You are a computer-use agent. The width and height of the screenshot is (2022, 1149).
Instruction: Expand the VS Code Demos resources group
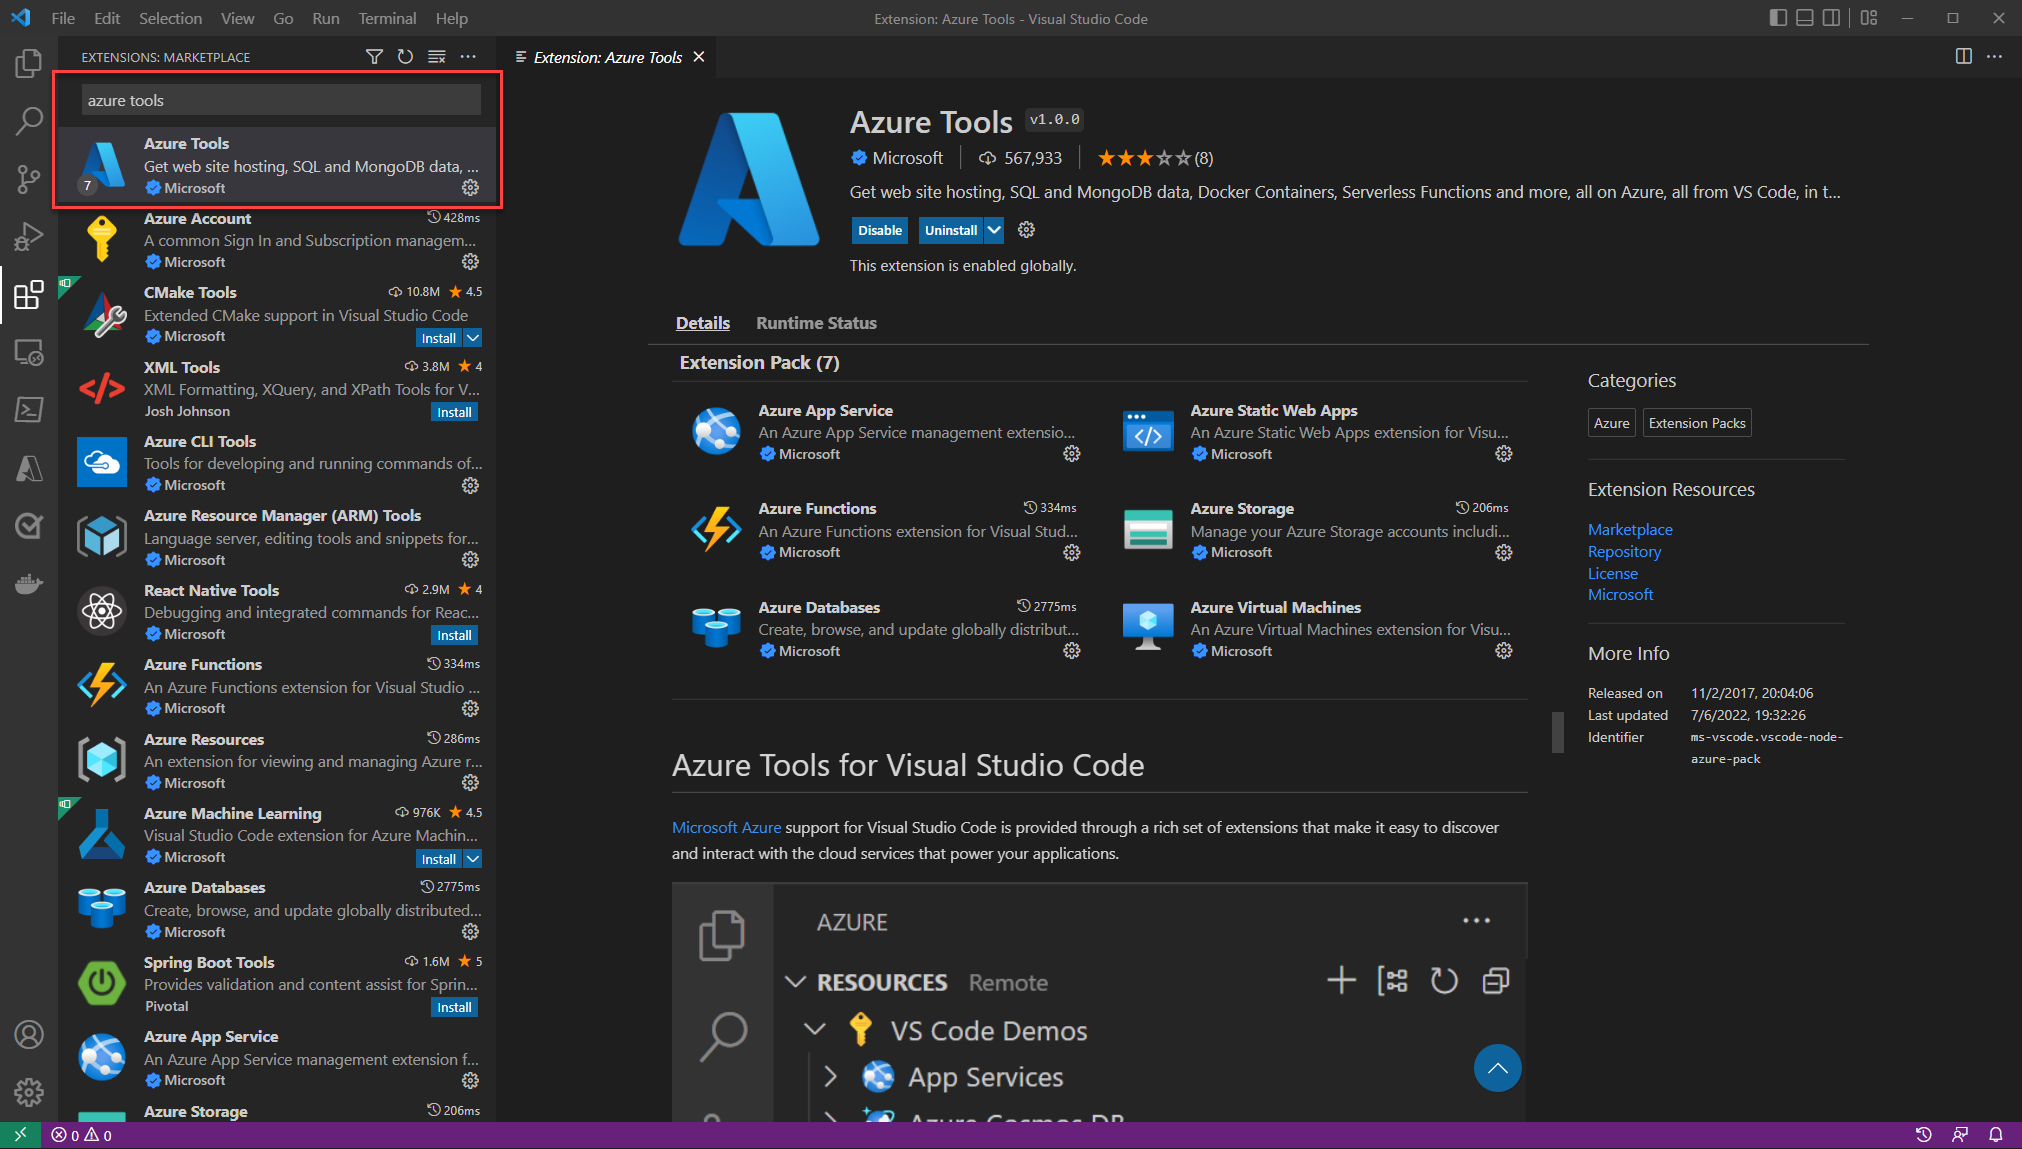pos(810,1030)
